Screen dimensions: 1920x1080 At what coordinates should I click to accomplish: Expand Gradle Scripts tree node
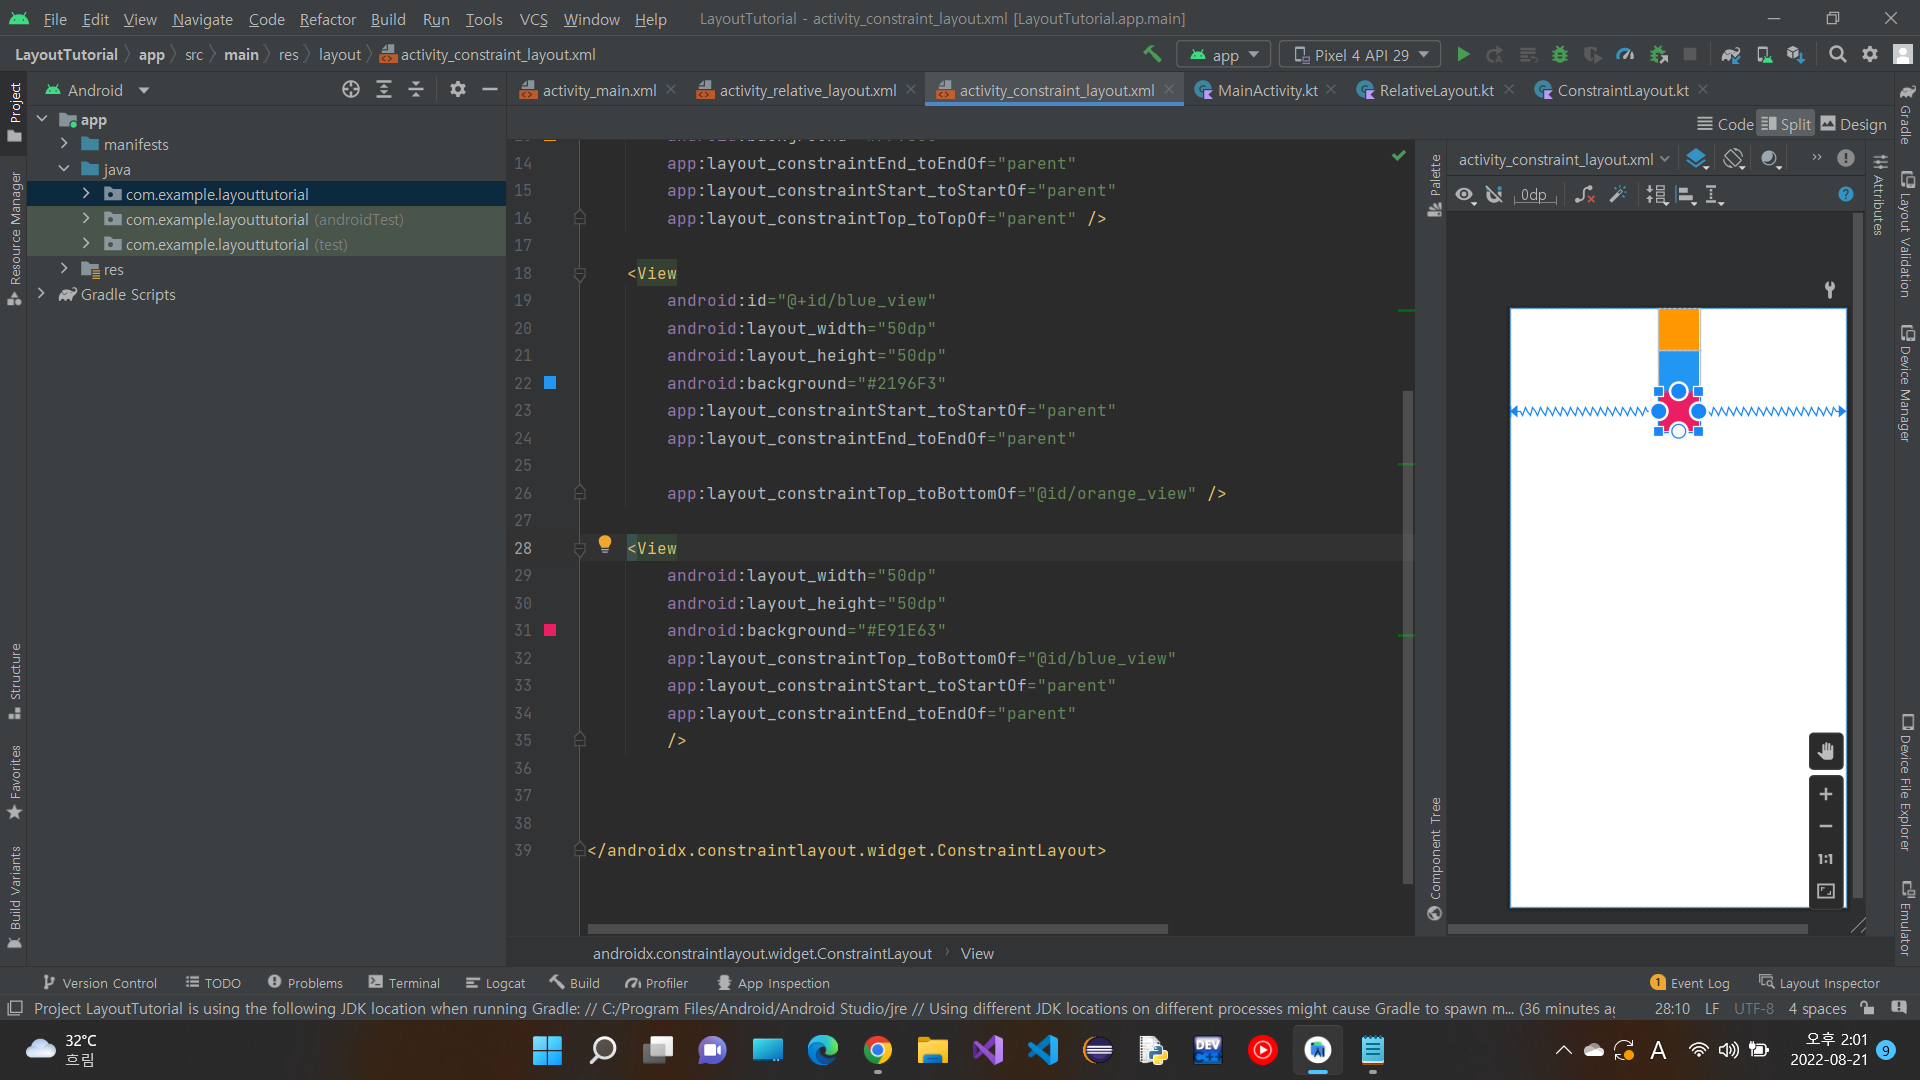click(x=41, y=294)
